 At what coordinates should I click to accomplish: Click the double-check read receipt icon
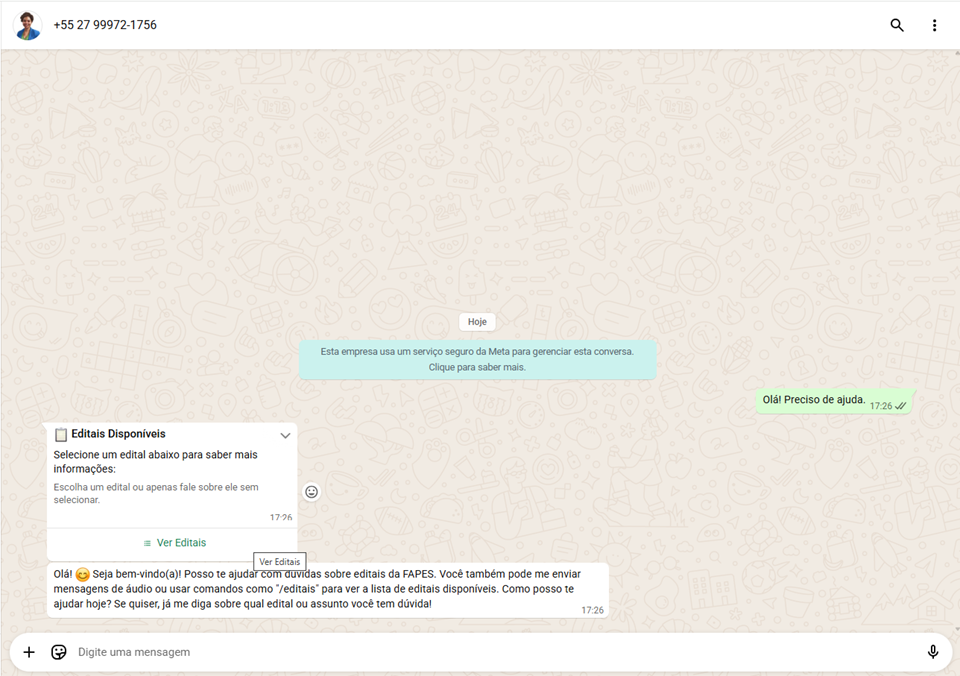(901, 406)
